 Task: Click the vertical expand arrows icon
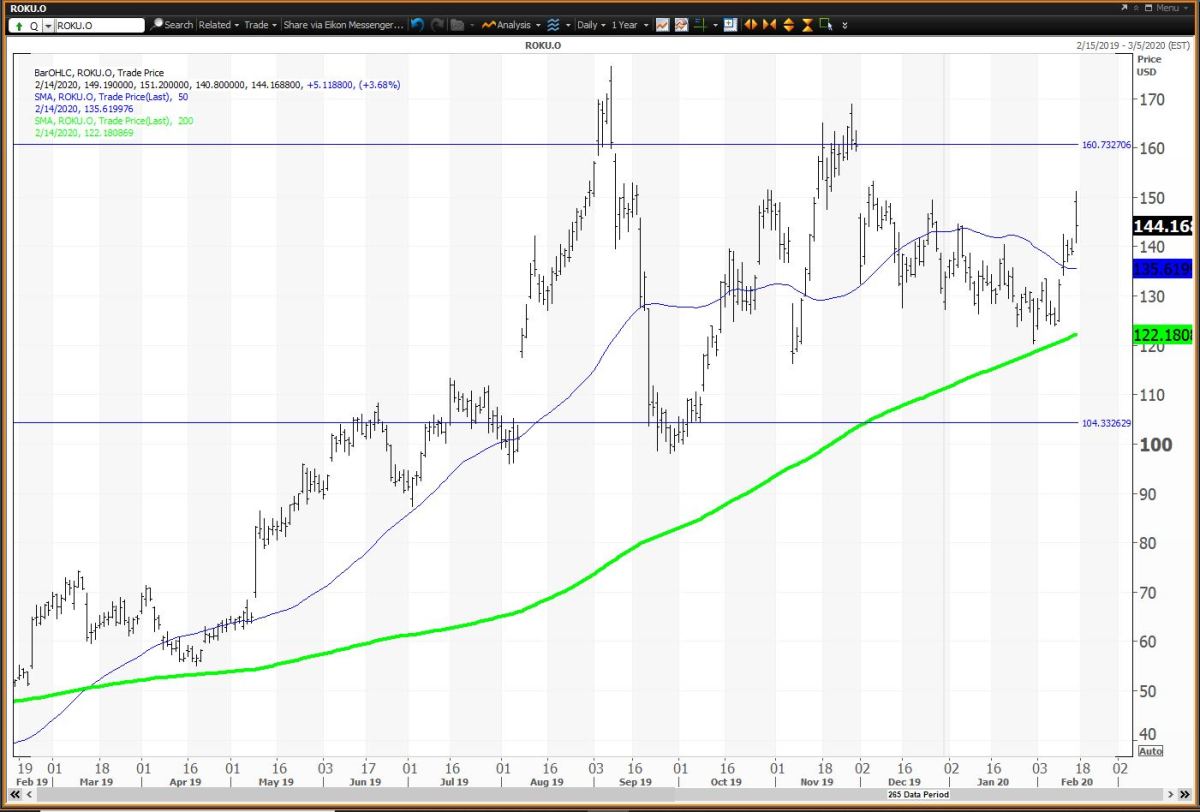788,24
